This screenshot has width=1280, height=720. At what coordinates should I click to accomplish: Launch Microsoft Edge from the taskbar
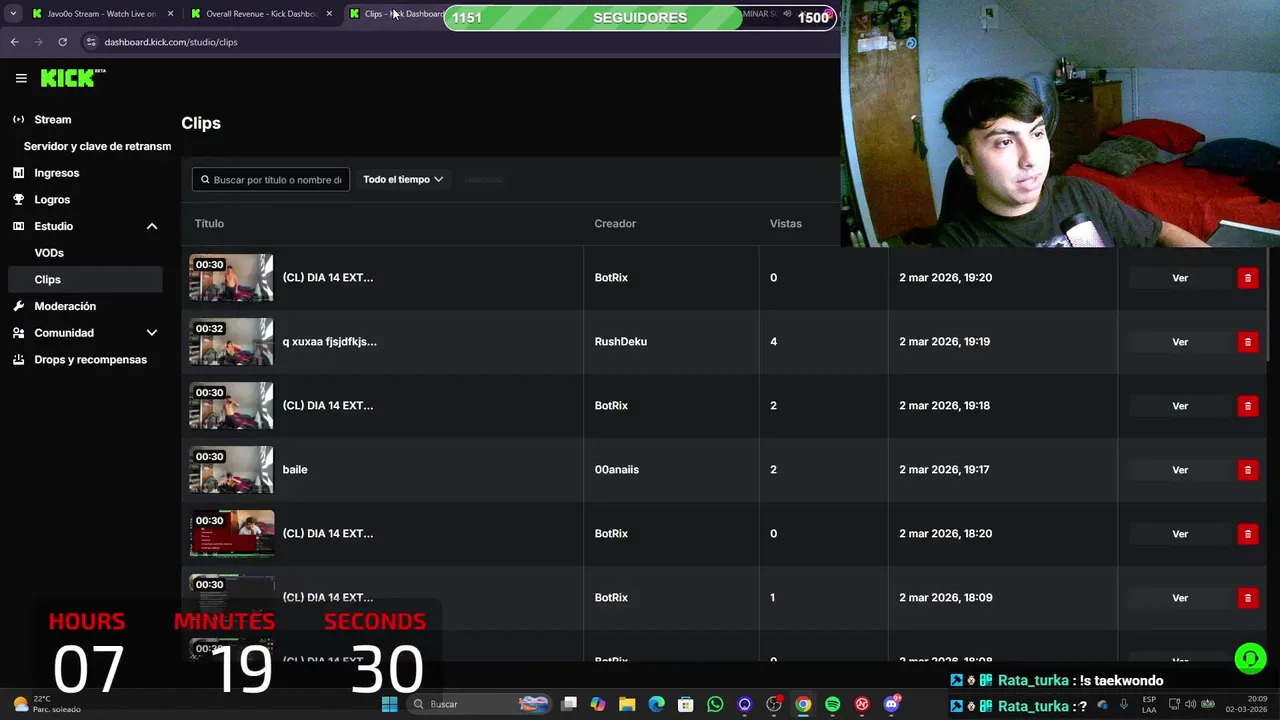click(x=656, y=704)
